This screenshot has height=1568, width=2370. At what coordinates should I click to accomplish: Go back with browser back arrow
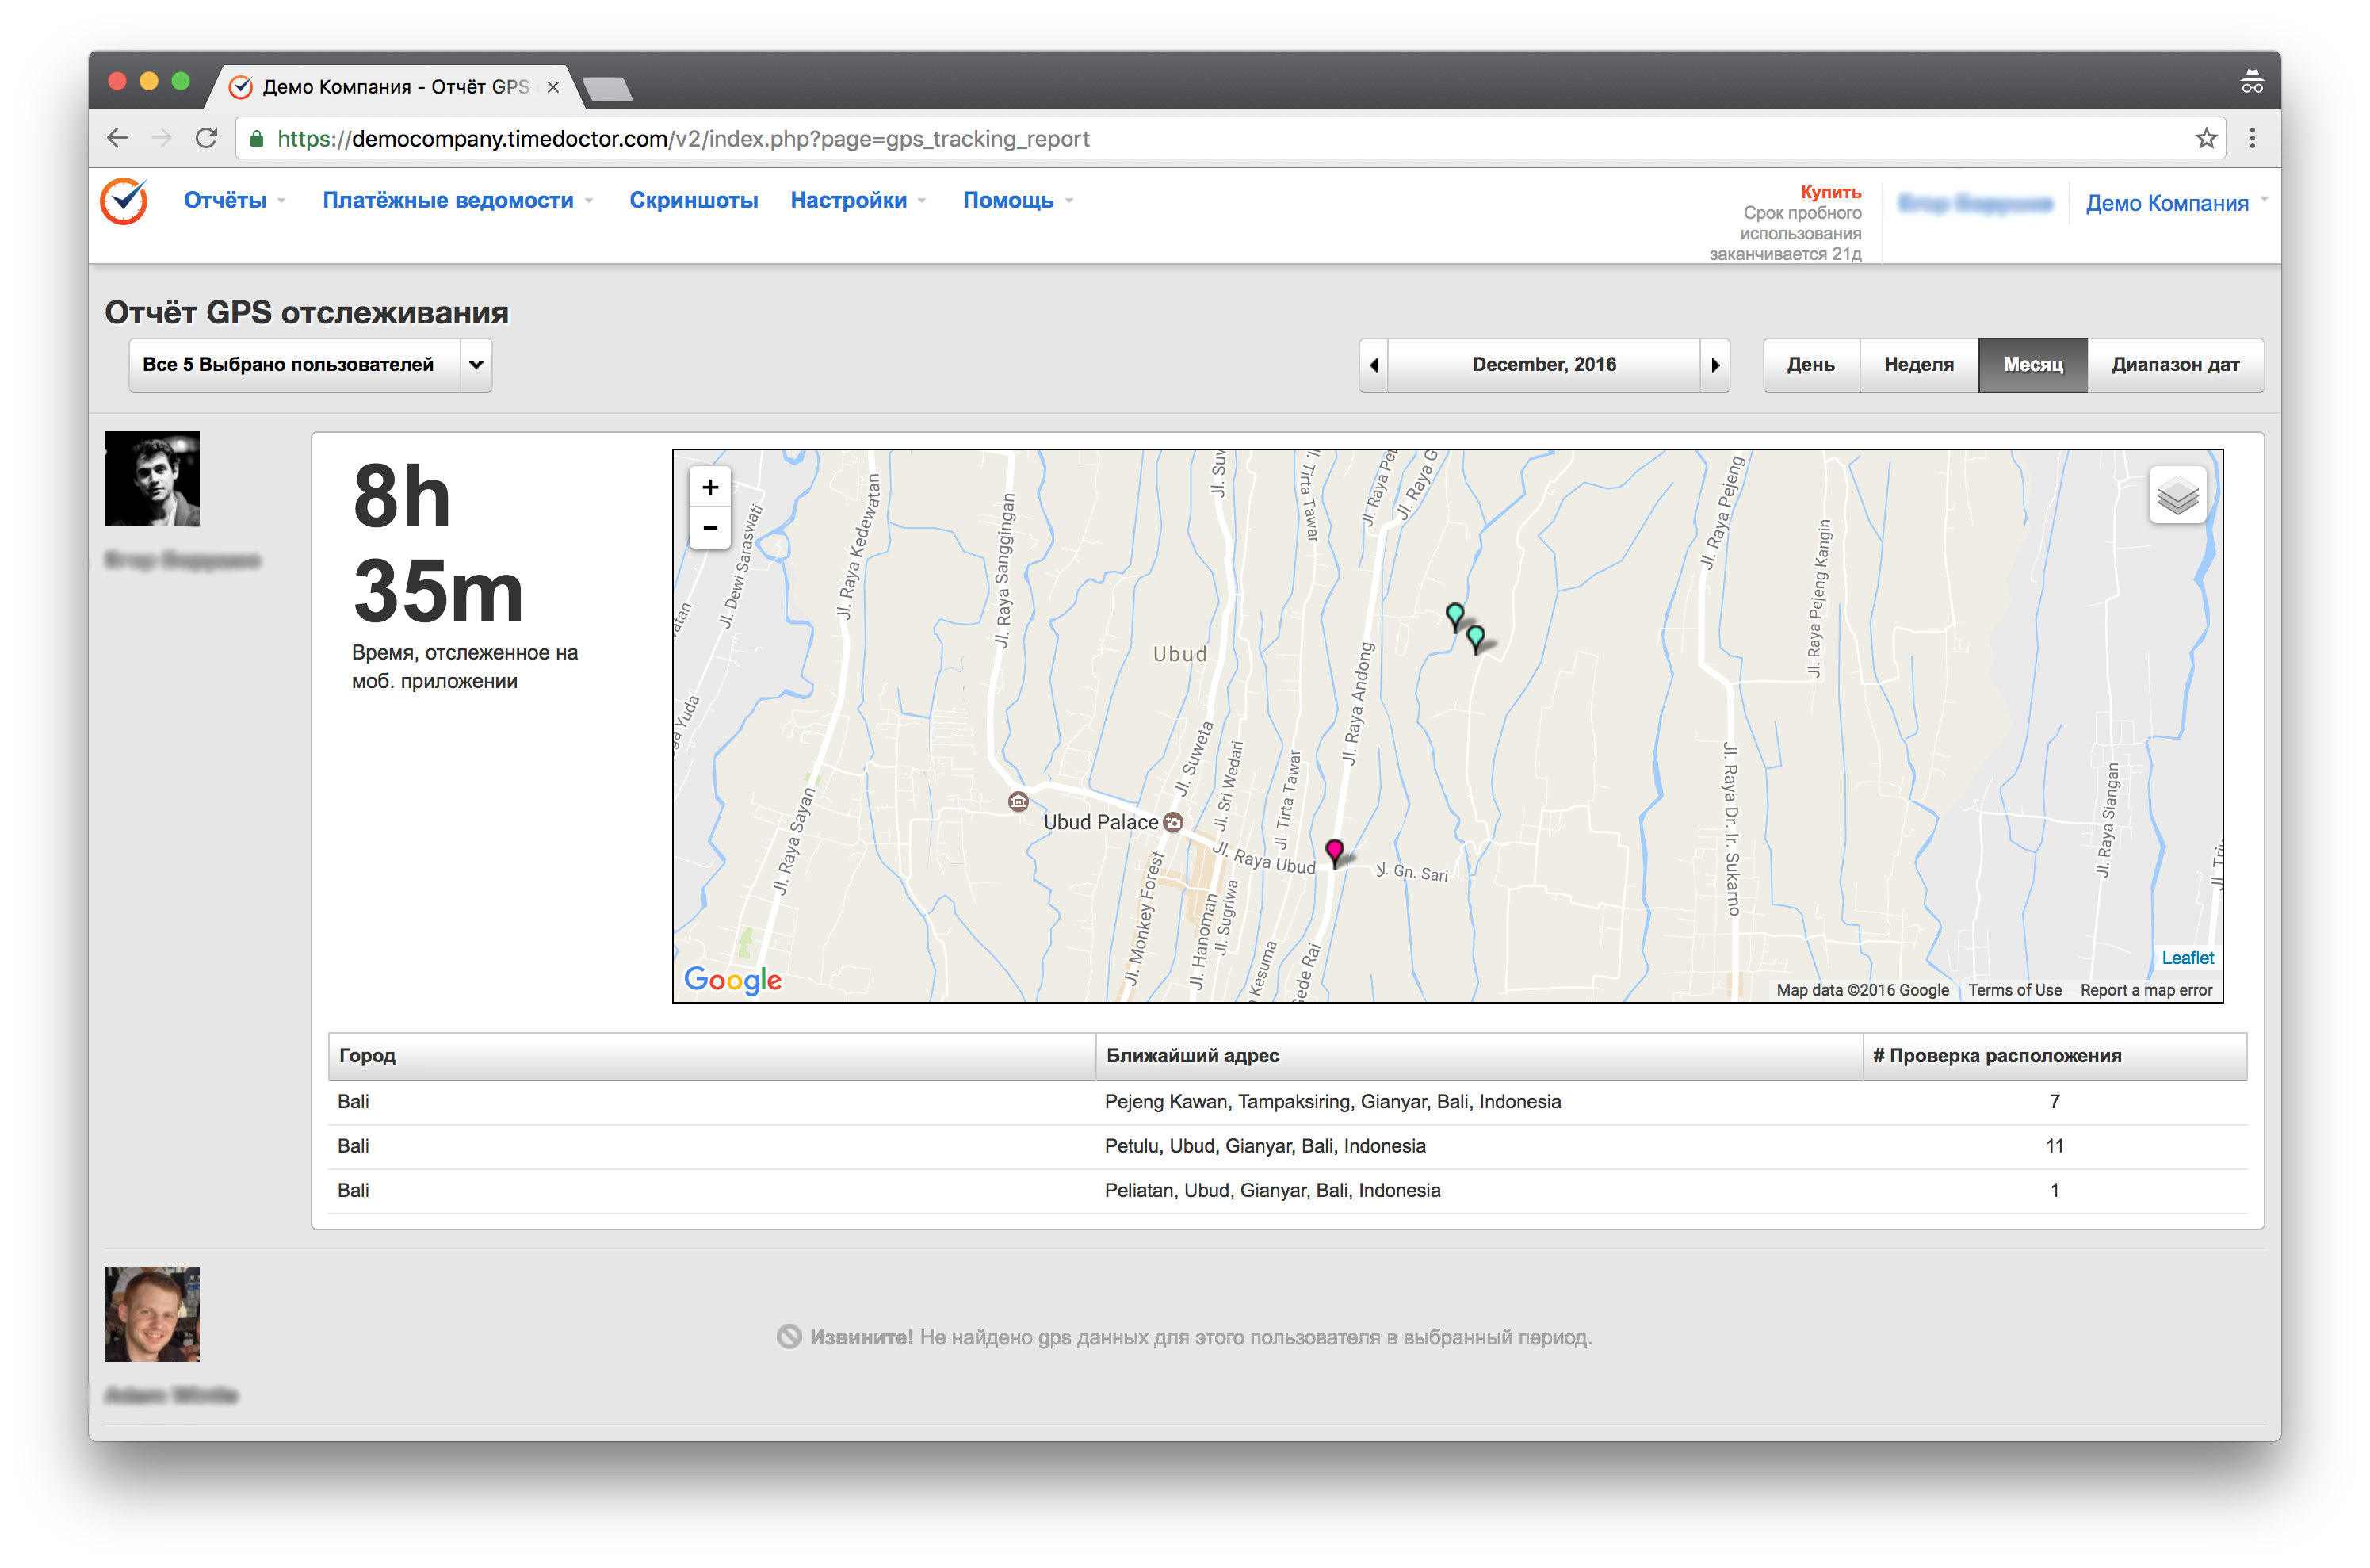117,138
